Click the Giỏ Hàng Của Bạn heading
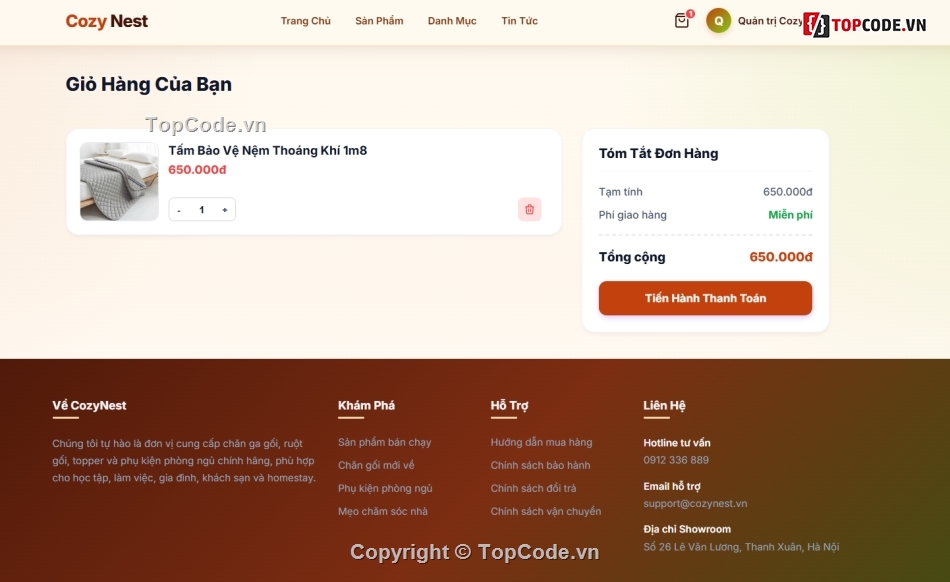 148,84
